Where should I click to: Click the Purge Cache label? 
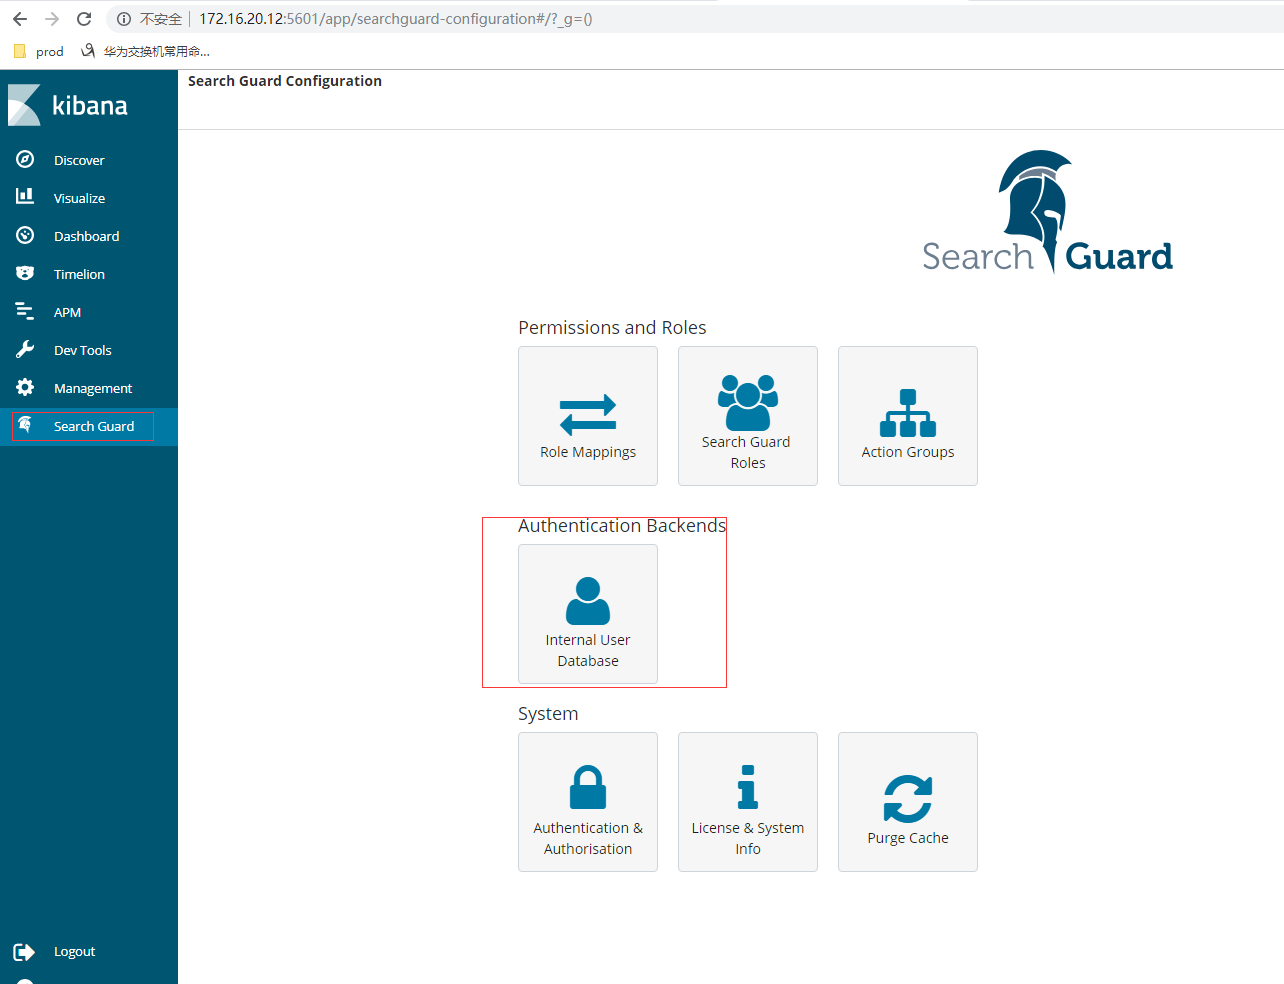[908, 838]
